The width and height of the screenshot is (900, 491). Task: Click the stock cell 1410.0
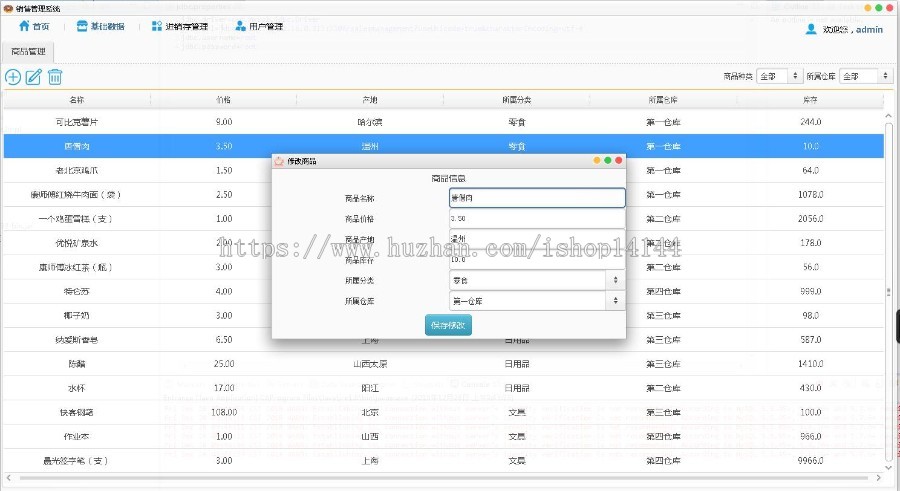[810, 364]
